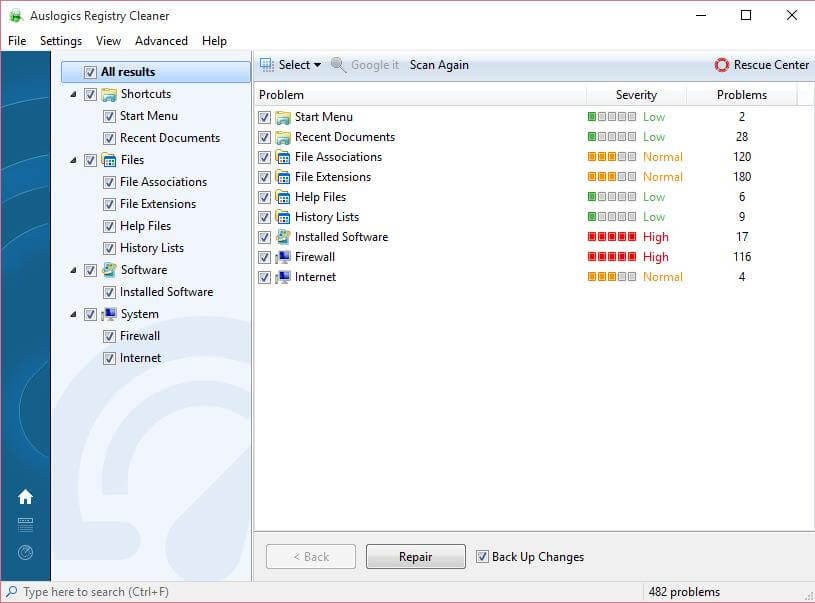Click Scan Again

click(439, 65)
